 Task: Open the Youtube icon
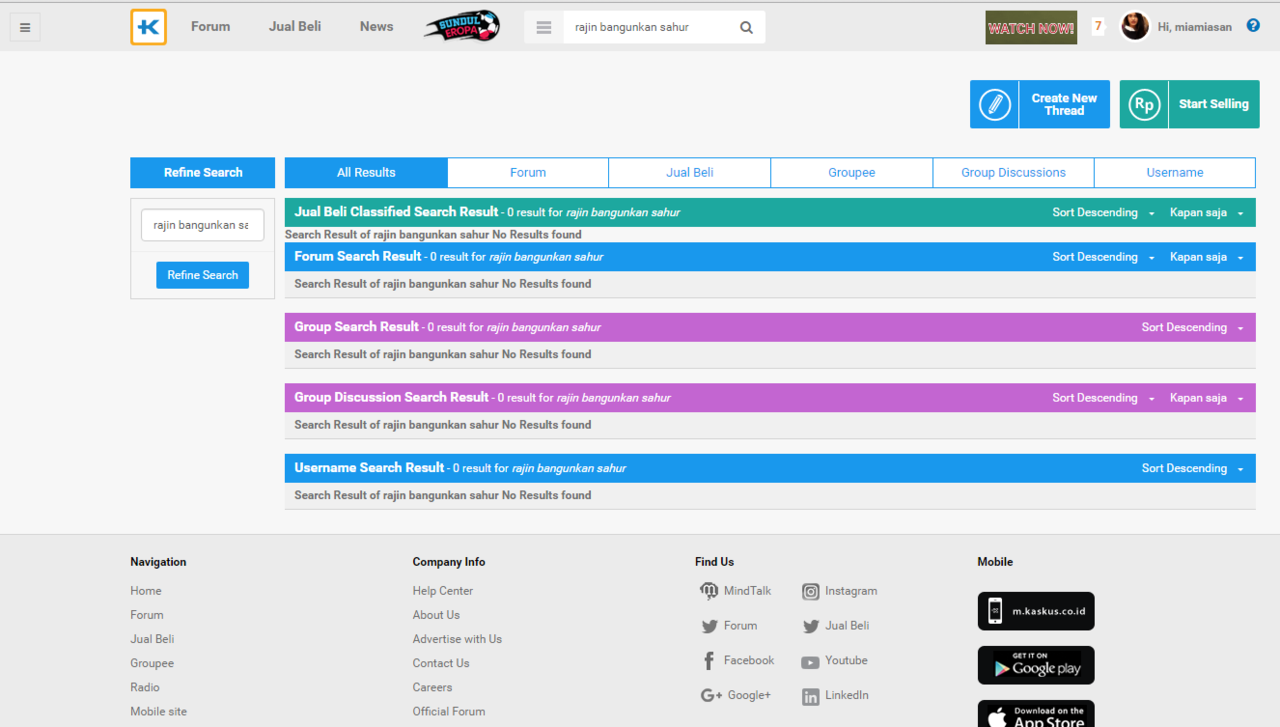coord(810,662)
